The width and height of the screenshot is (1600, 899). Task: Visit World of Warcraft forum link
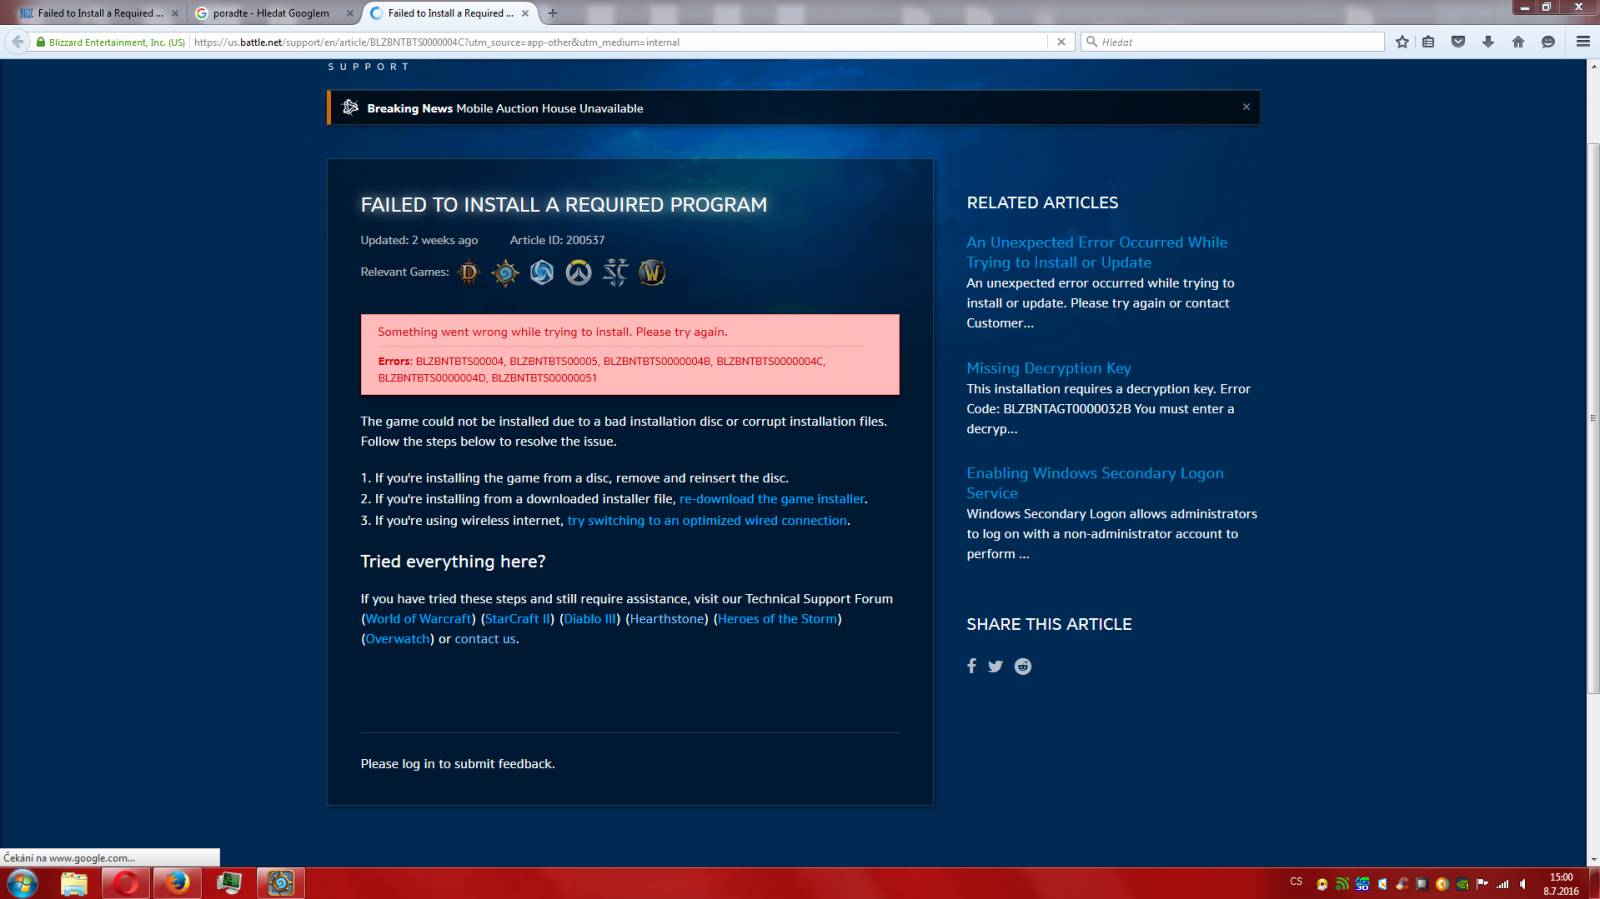point(418,619)
